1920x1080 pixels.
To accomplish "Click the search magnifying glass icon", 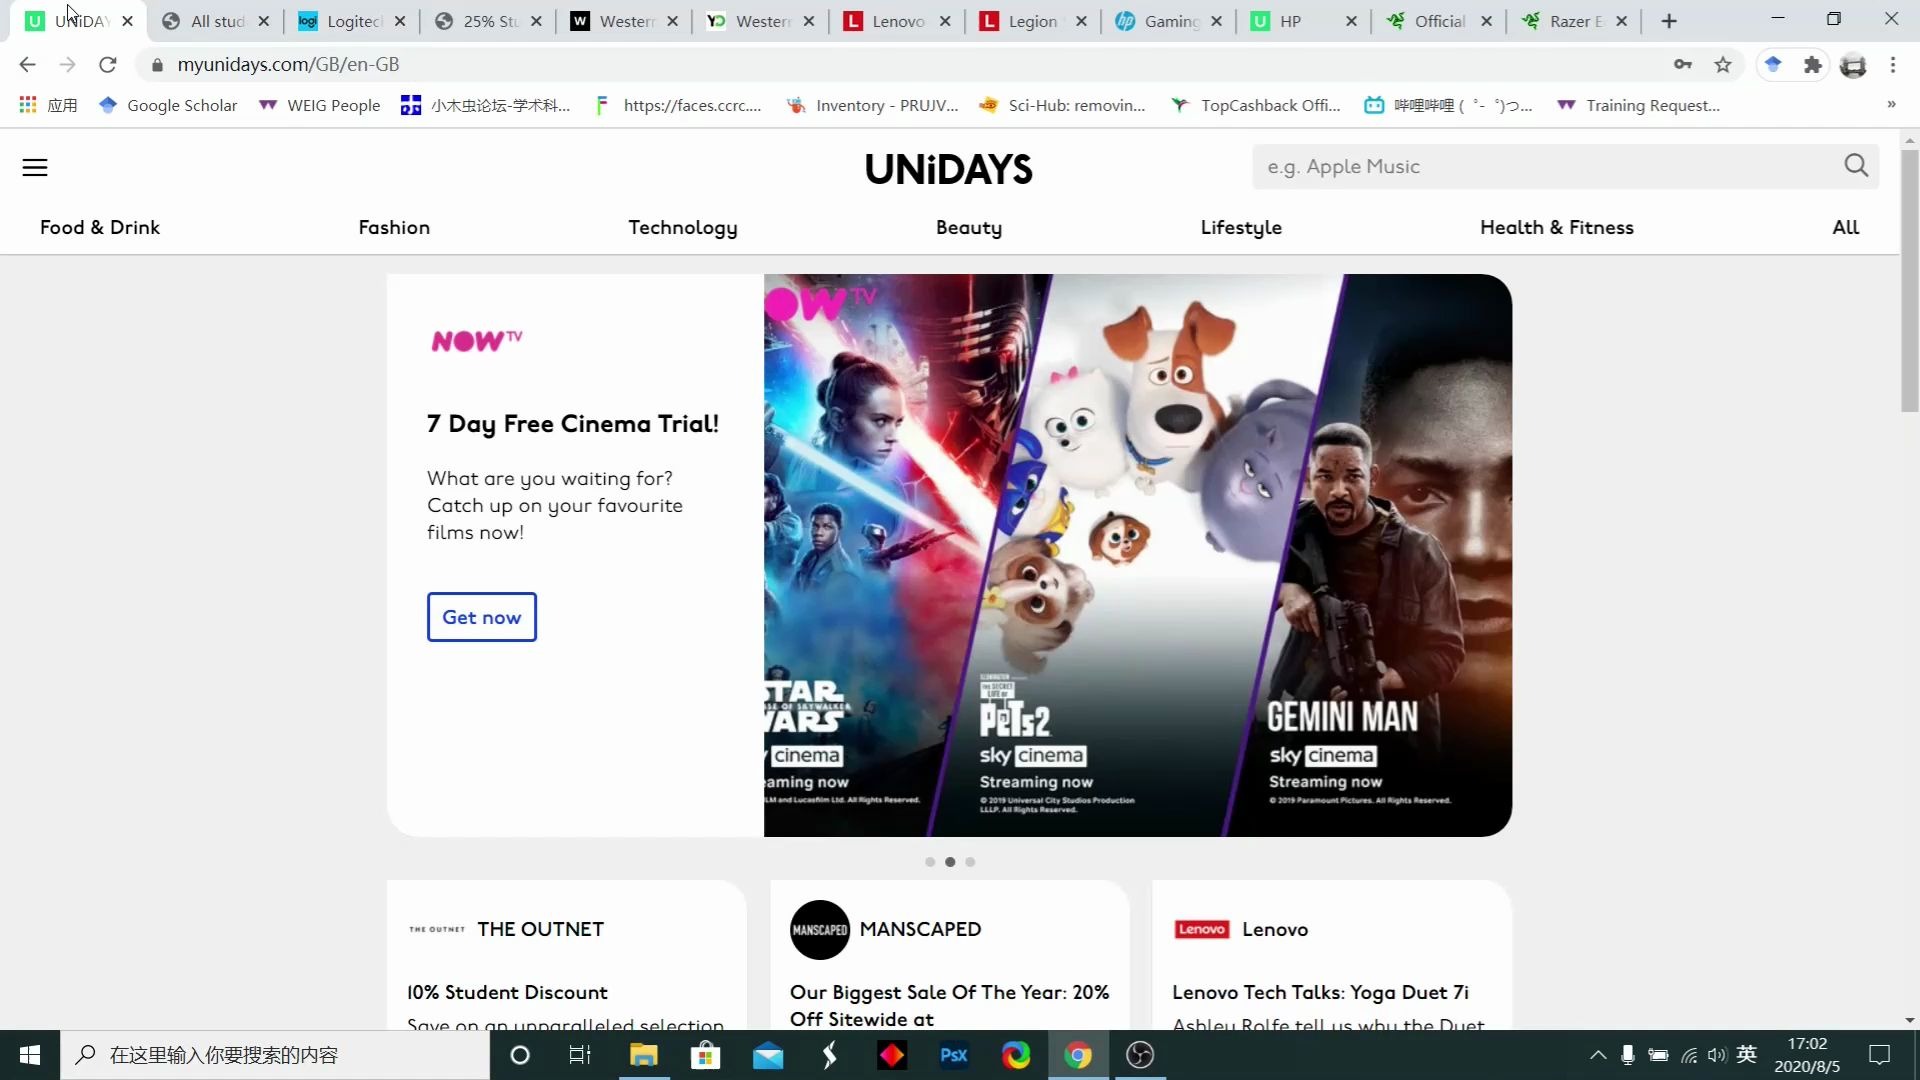I will (x=1857, y=166).
